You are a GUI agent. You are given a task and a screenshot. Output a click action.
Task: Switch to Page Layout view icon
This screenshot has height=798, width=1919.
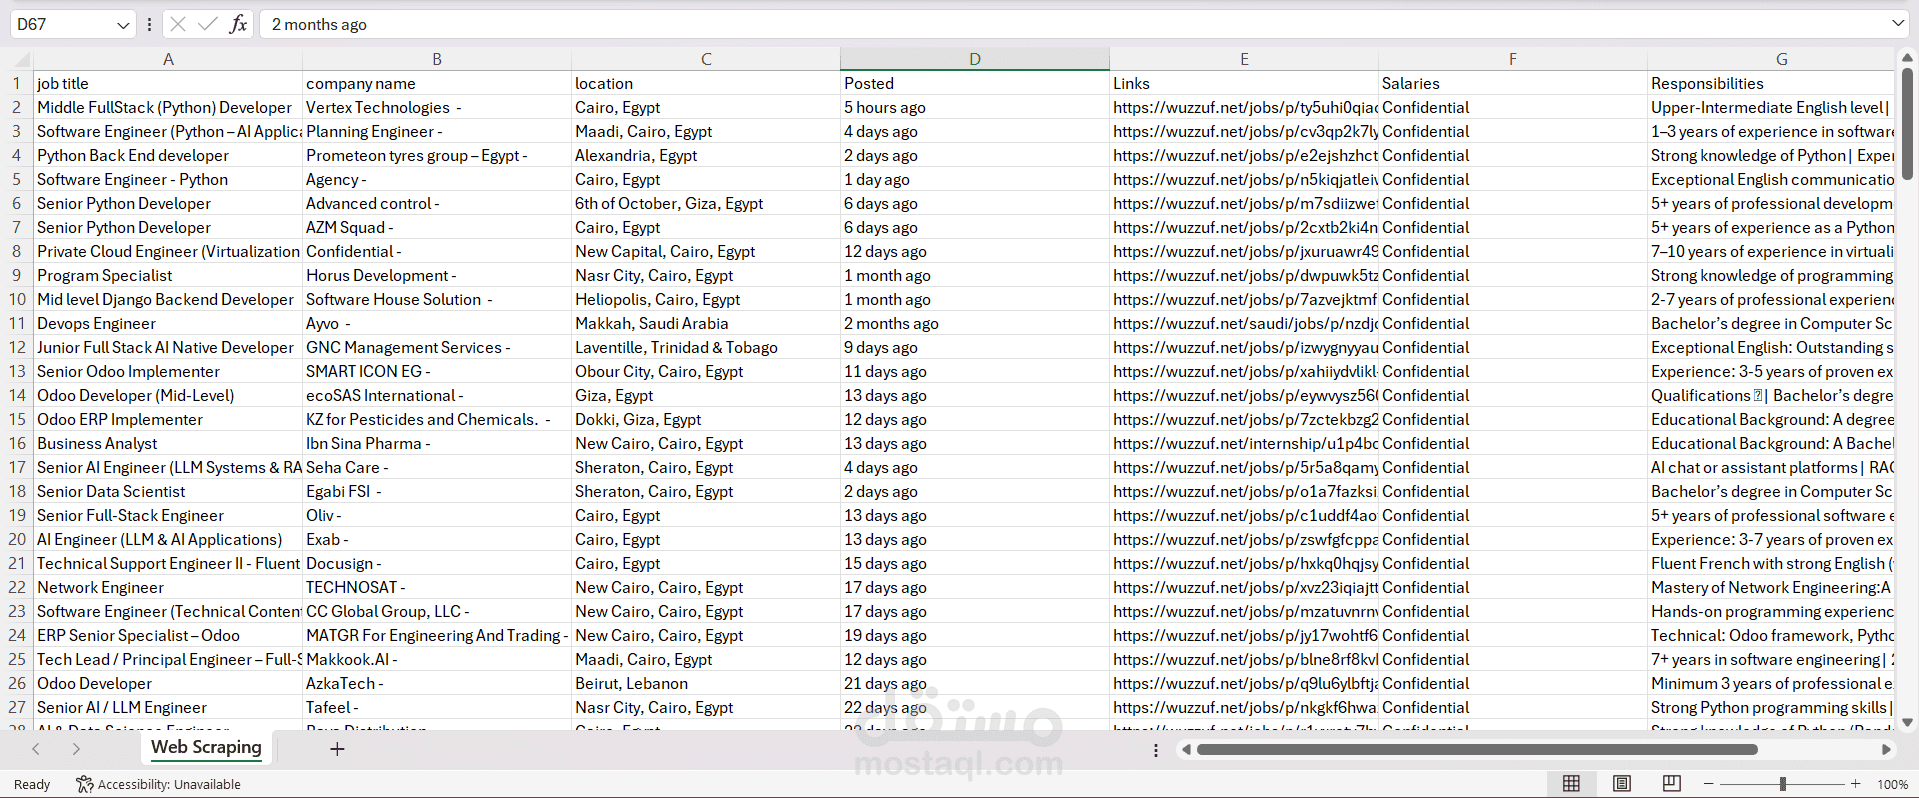click(1622, 784)
